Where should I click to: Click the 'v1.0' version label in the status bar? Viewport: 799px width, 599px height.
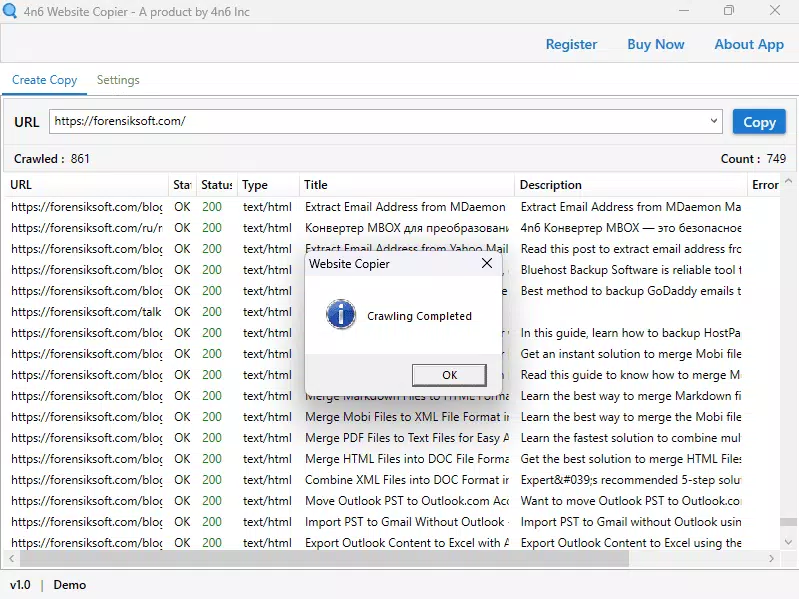tap(20, 585)
